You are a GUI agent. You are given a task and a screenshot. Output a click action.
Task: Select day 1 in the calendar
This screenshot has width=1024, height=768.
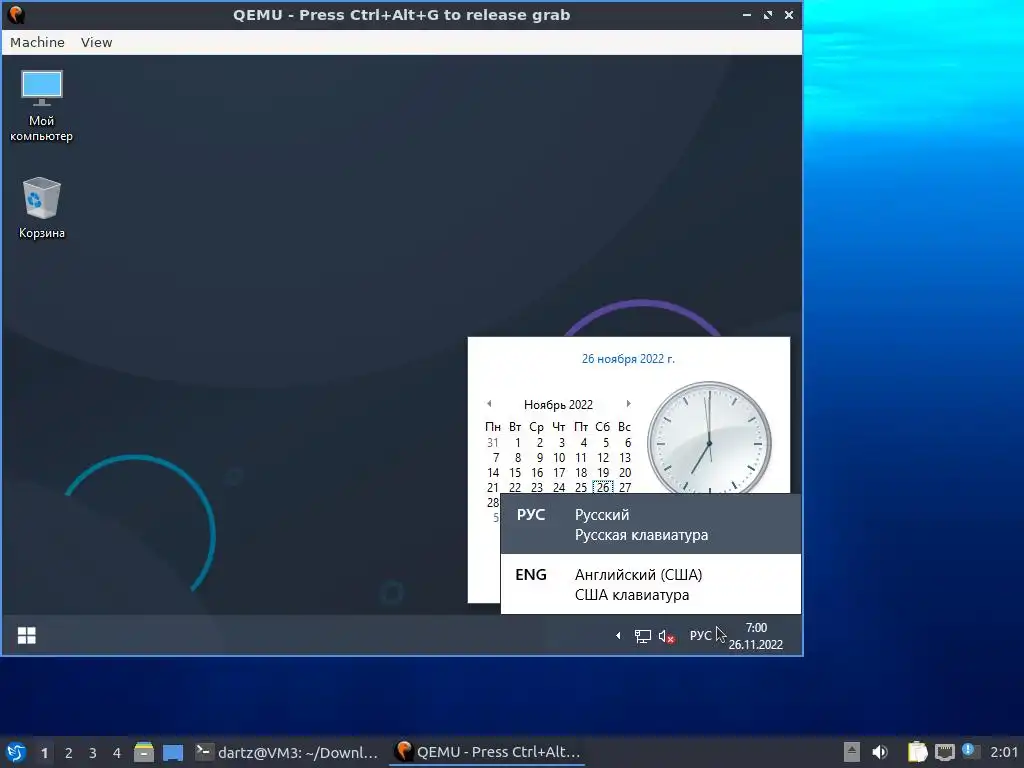[518, 443]
